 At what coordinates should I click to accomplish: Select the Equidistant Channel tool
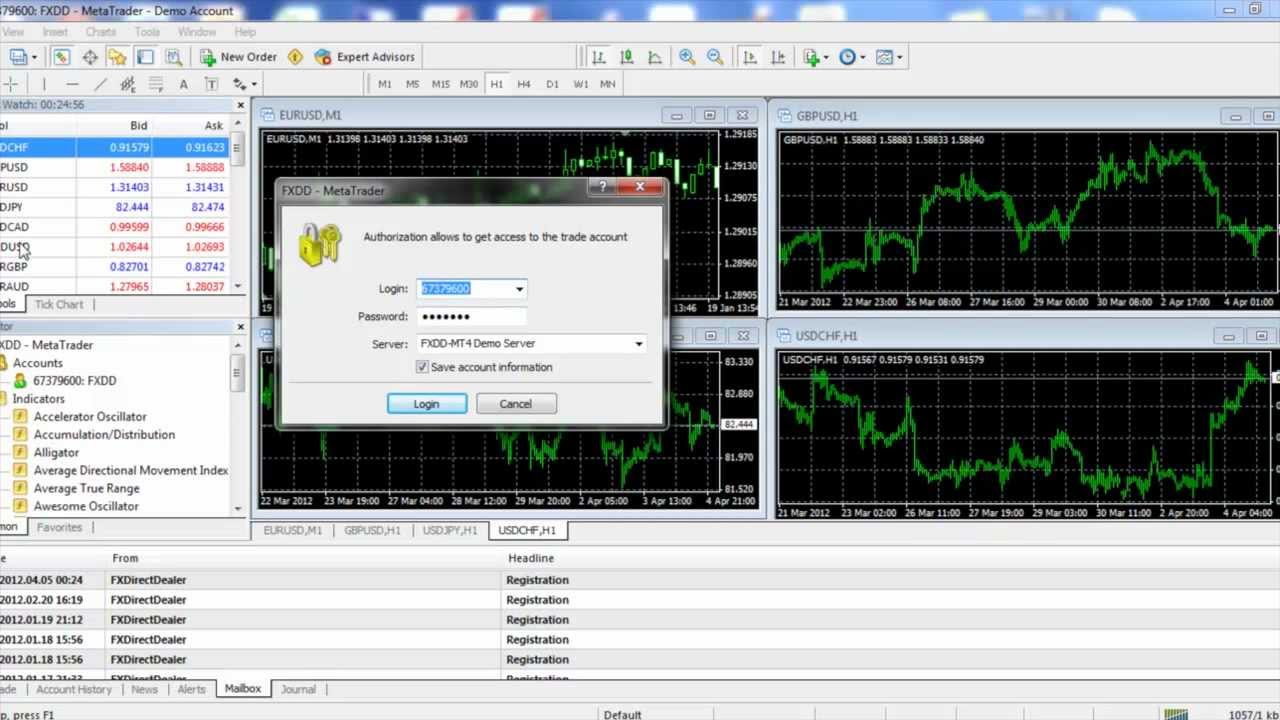point(128,84)
